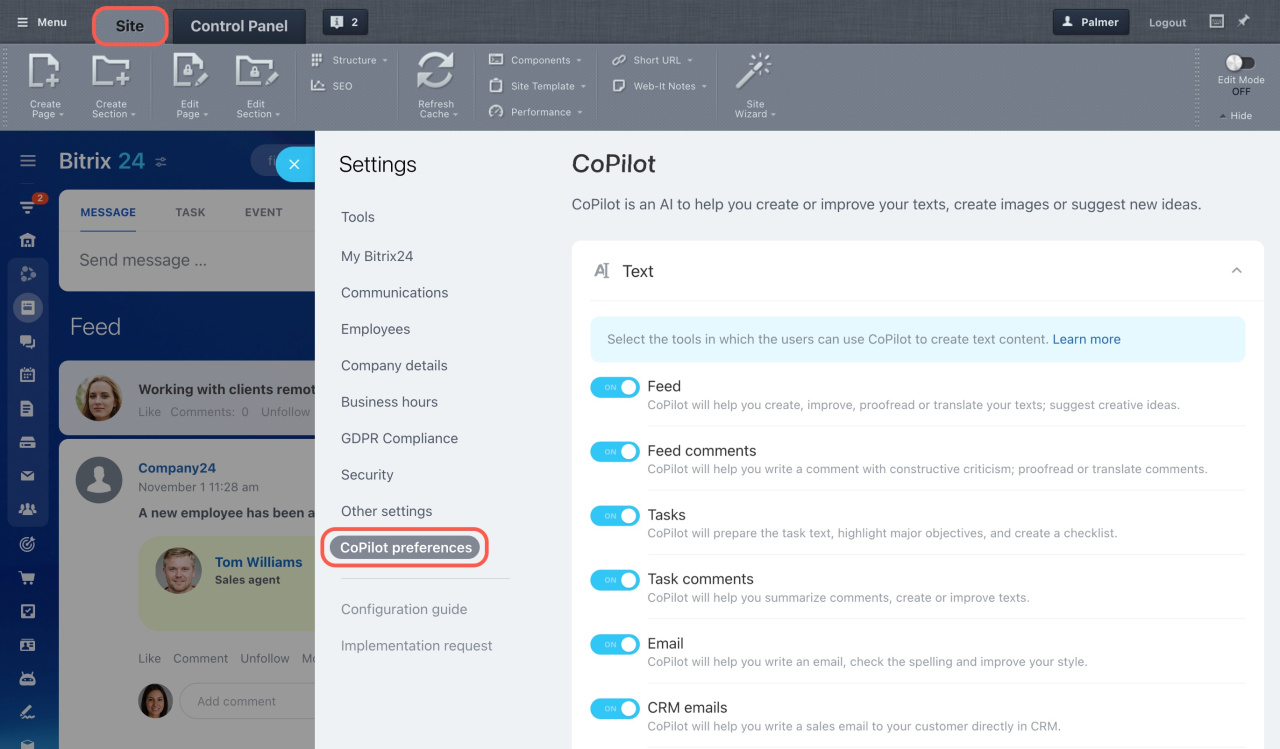Select the Calendar icon in left sidebar
This screenshot has width=1280, height=749.
click(x=27, y=374)
